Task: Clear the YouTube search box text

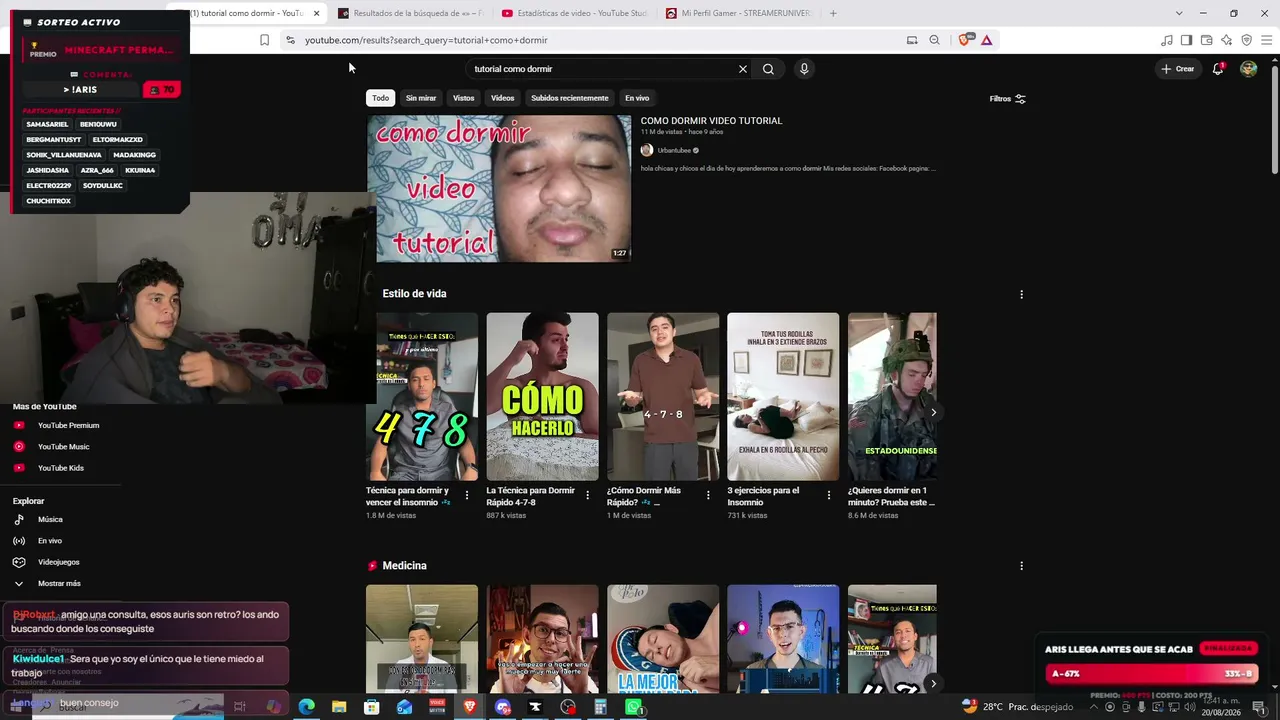Action: 742,69
